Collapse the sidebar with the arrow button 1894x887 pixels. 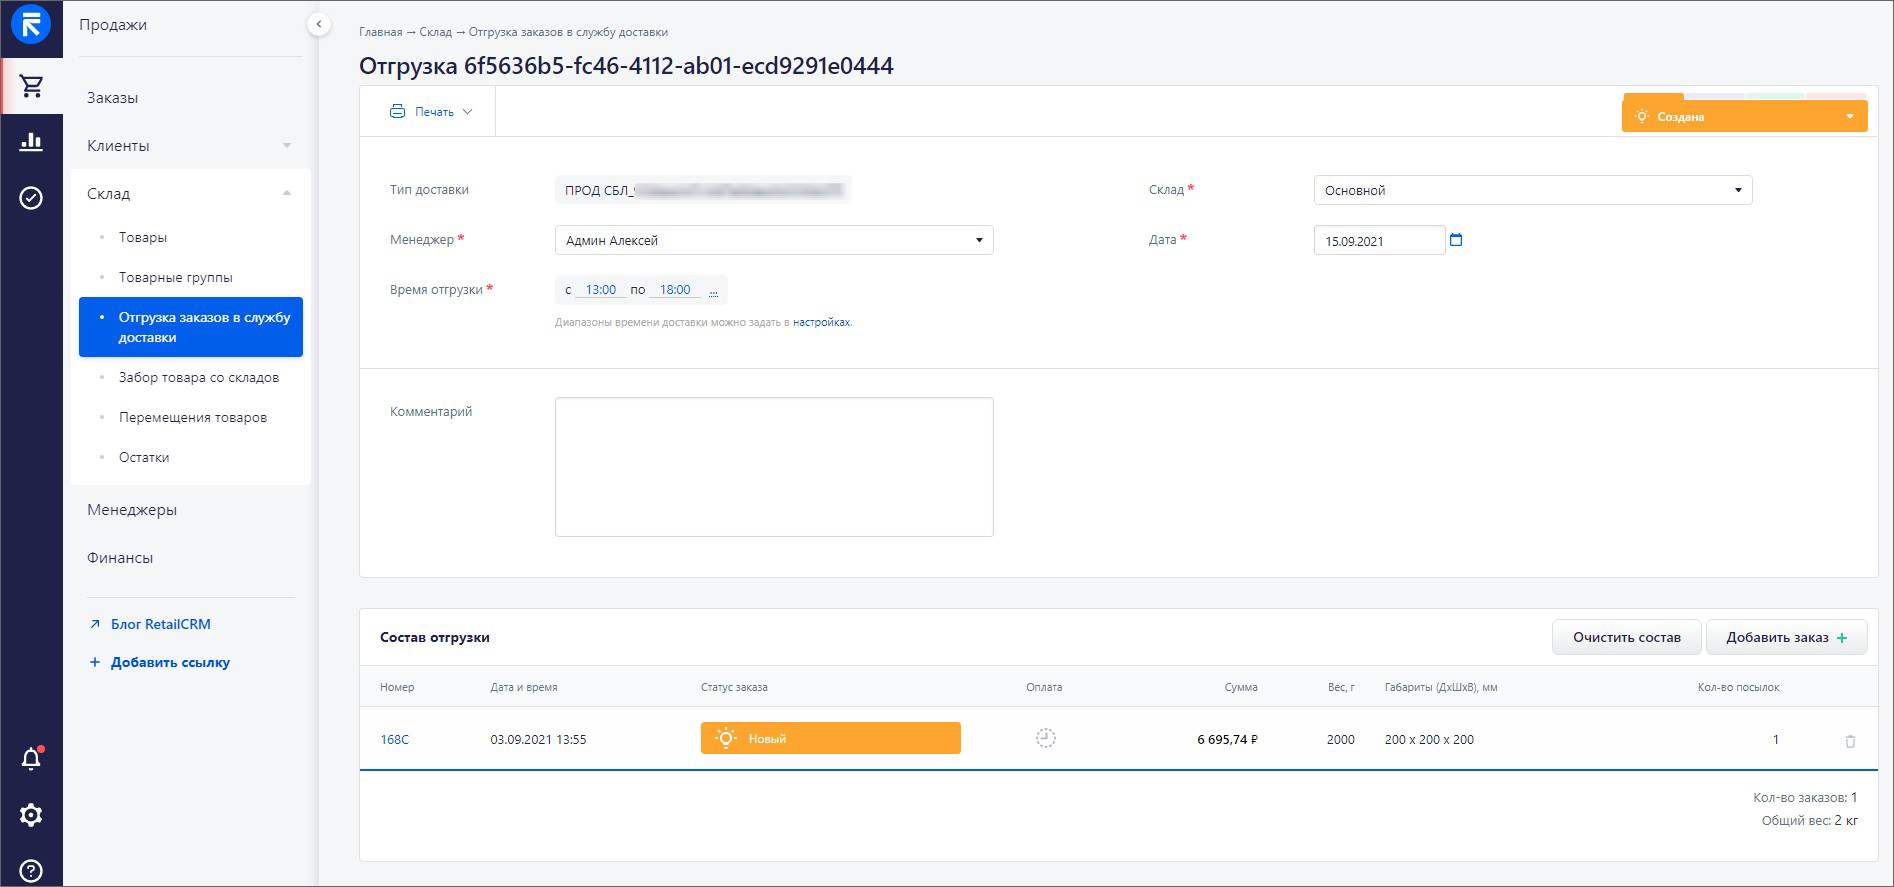click(318, 24)
